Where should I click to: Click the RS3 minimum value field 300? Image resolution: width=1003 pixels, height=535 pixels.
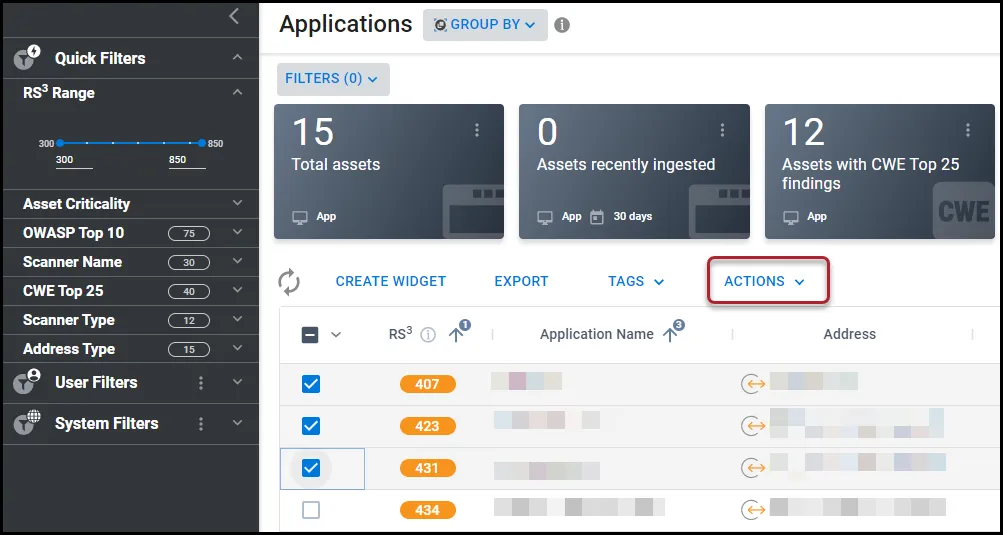(x=74, y=161)
